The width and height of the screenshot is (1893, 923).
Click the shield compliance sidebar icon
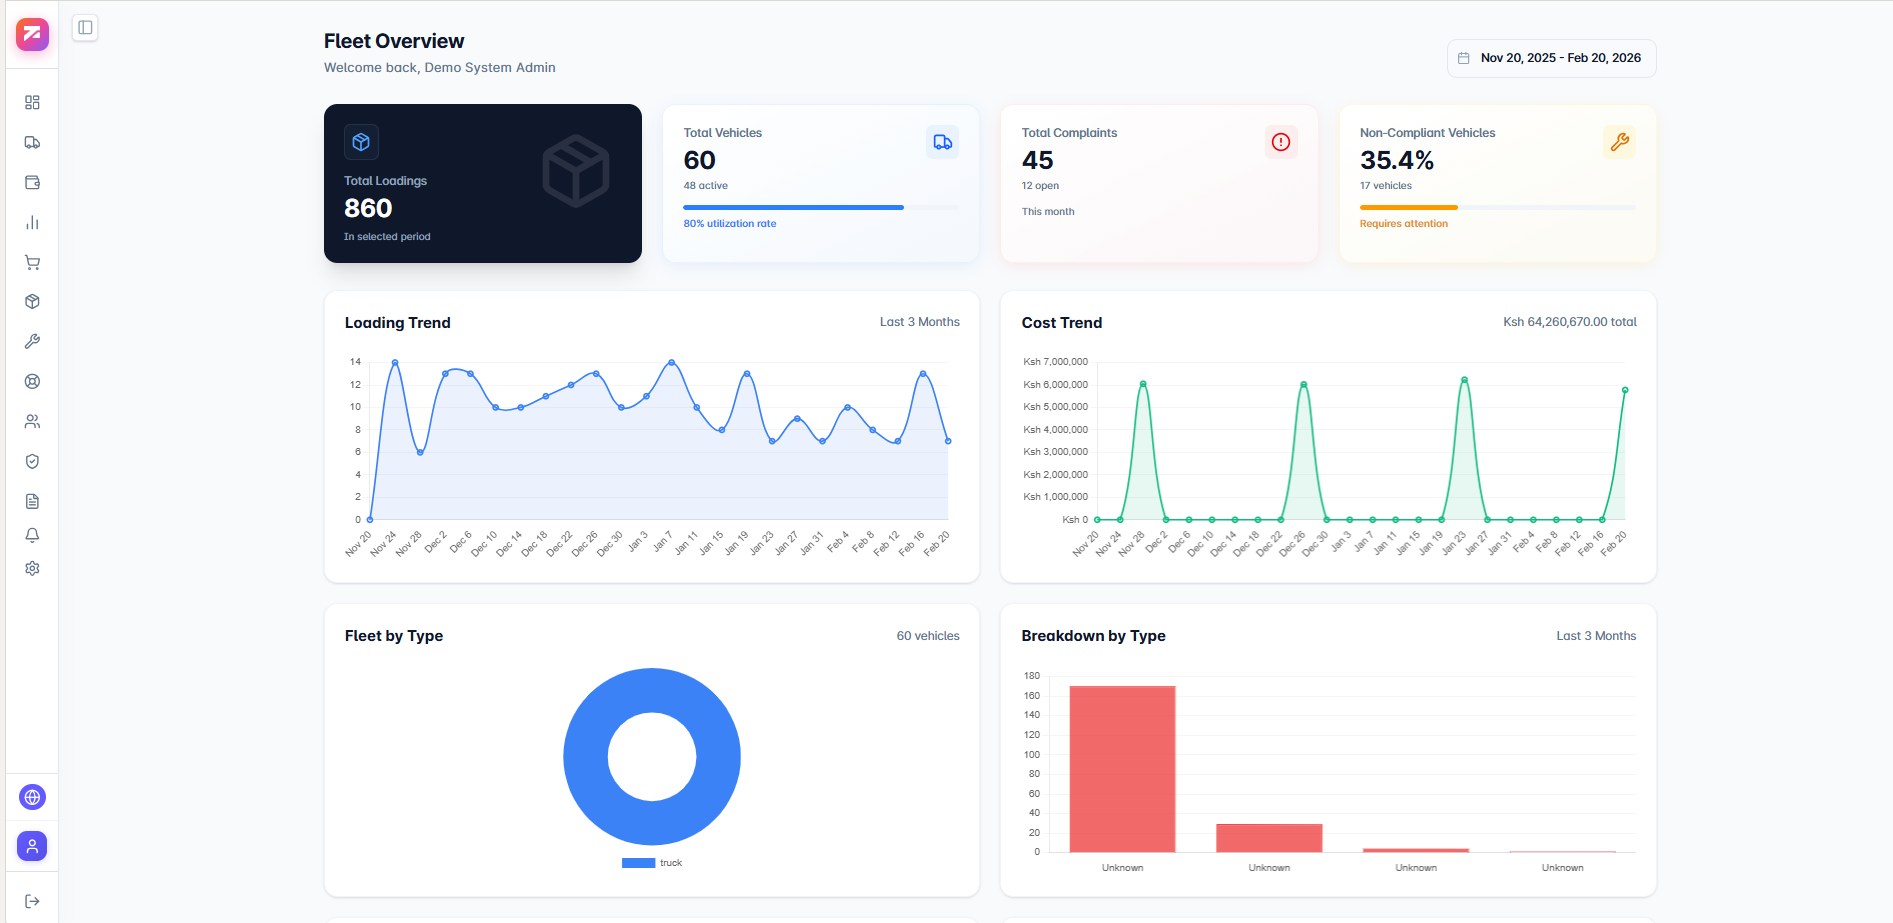tap(32, 461)
